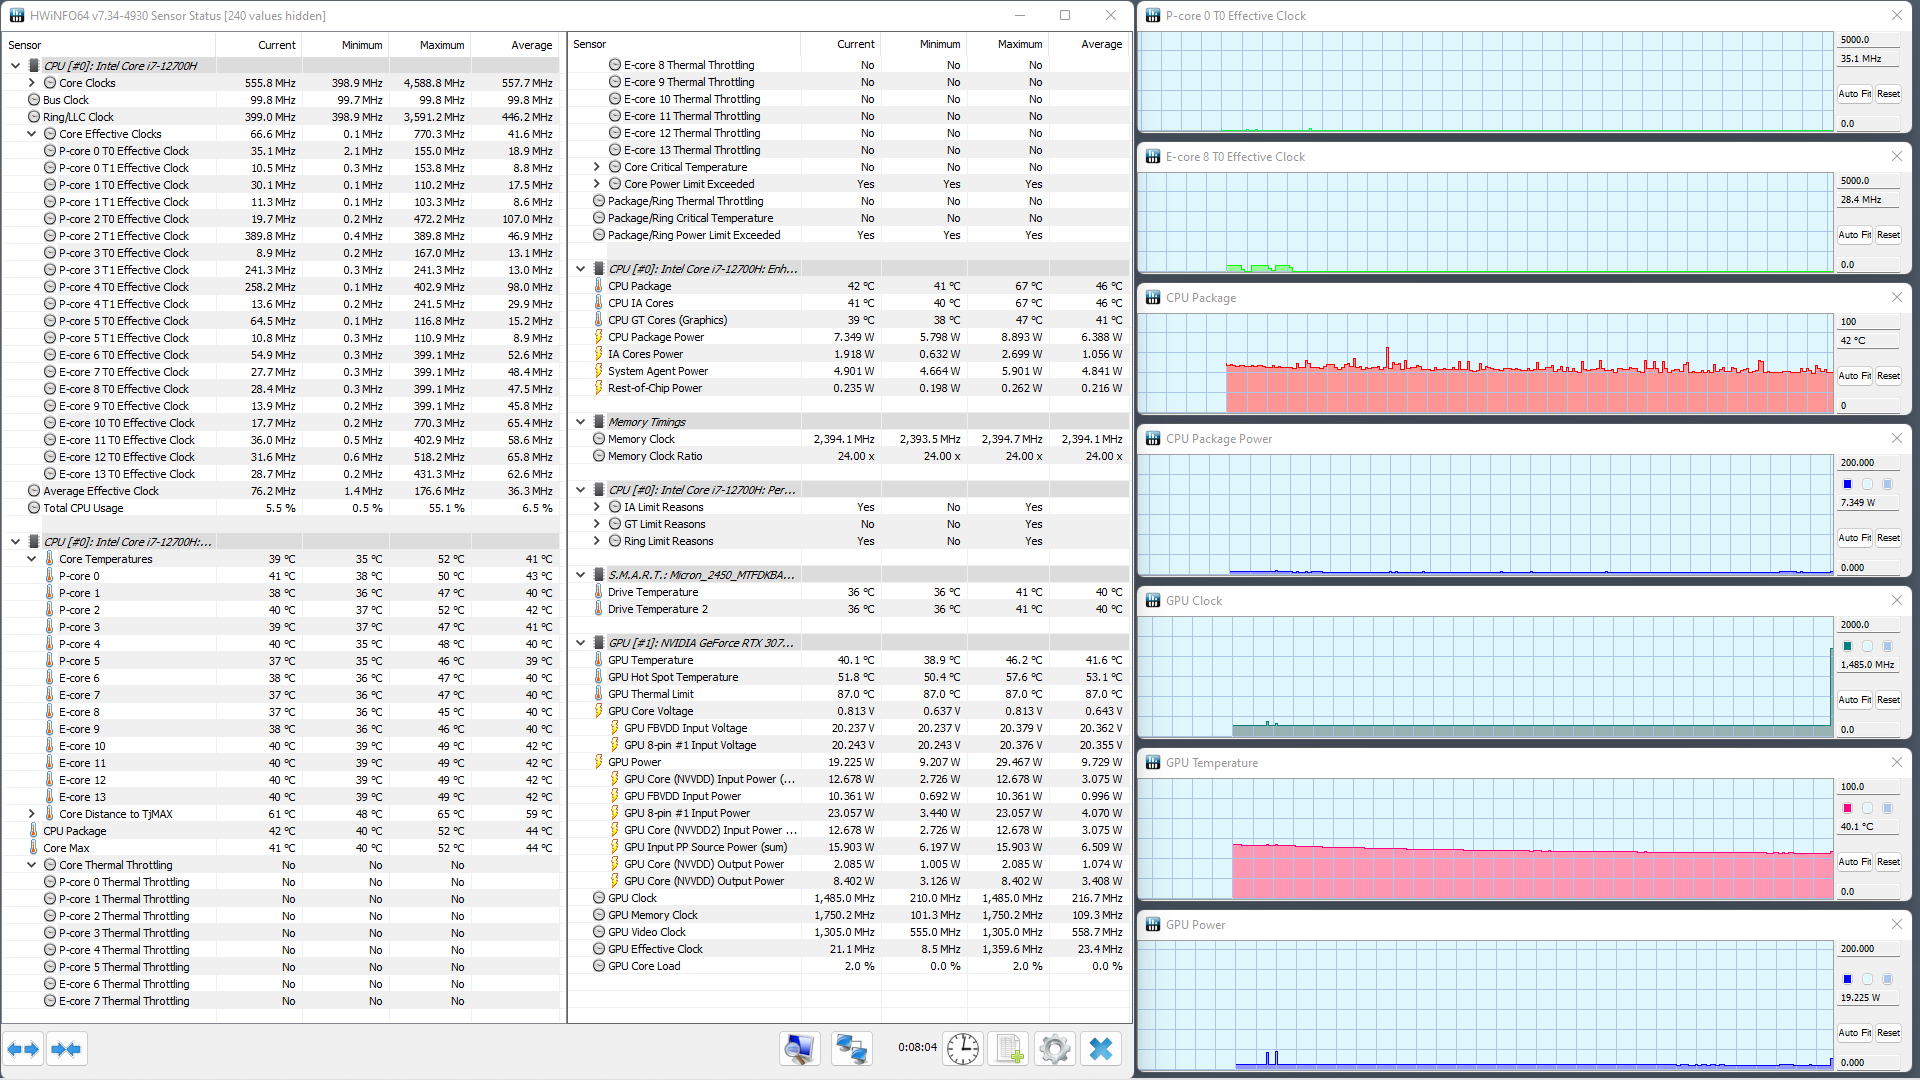Collapse the Memory Timings section
Image resolution: width=1920 pixels, height=1080 pixels.
click(x=580, y=422)
